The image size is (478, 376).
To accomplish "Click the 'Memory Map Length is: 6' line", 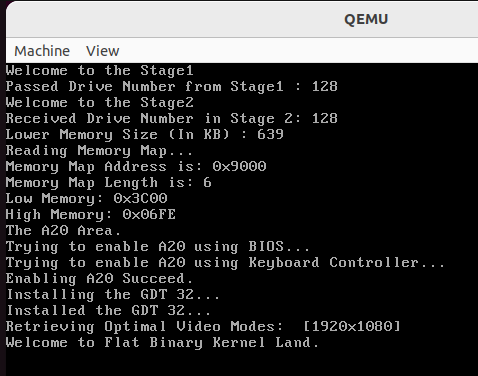I will coord(108,183).
